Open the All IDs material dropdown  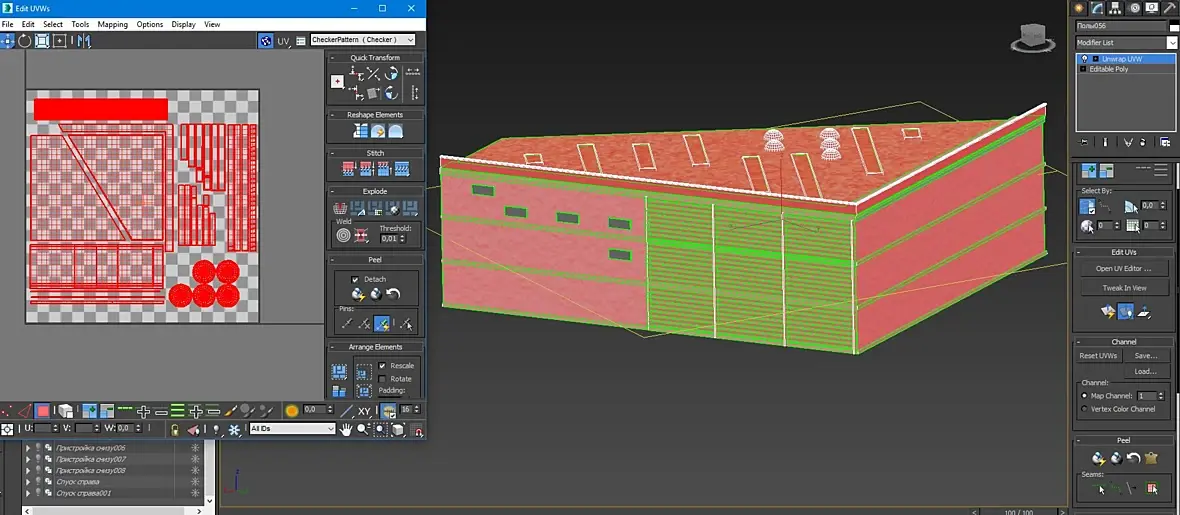292,429
